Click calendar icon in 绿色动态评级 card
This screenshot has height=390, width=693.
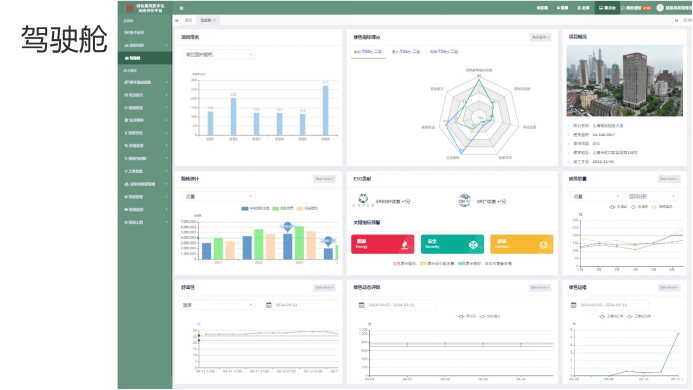(x=361, y=305)
